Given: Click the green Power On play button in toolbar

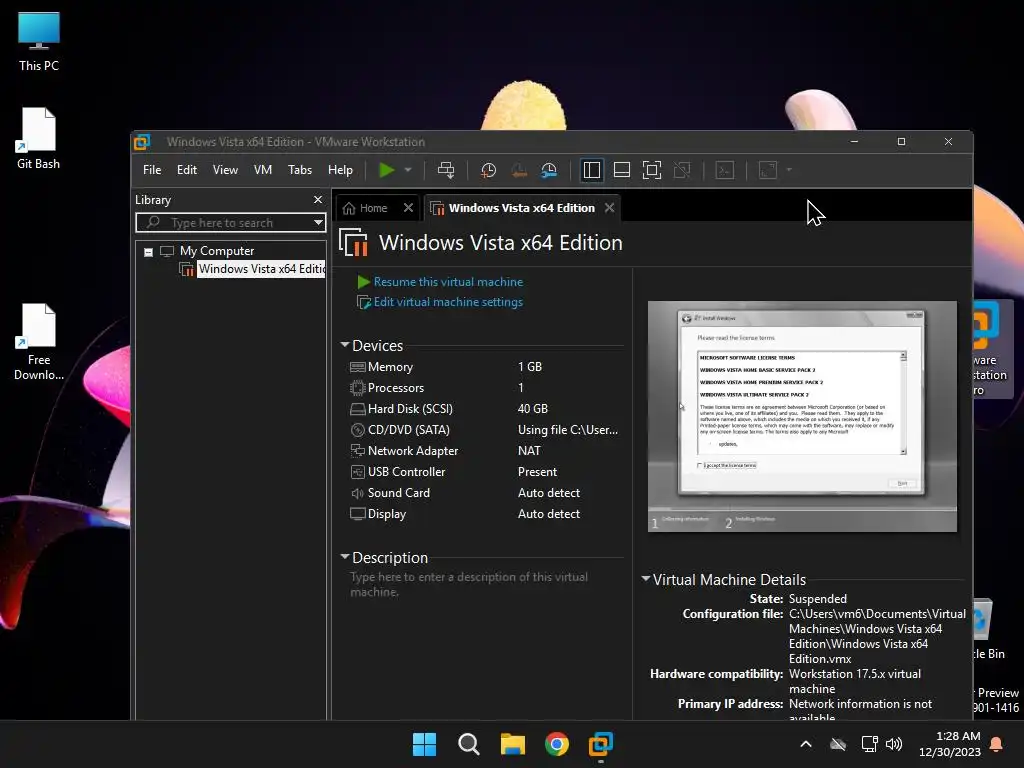Looking at the screenshot, I should click(x=387, y=170).
